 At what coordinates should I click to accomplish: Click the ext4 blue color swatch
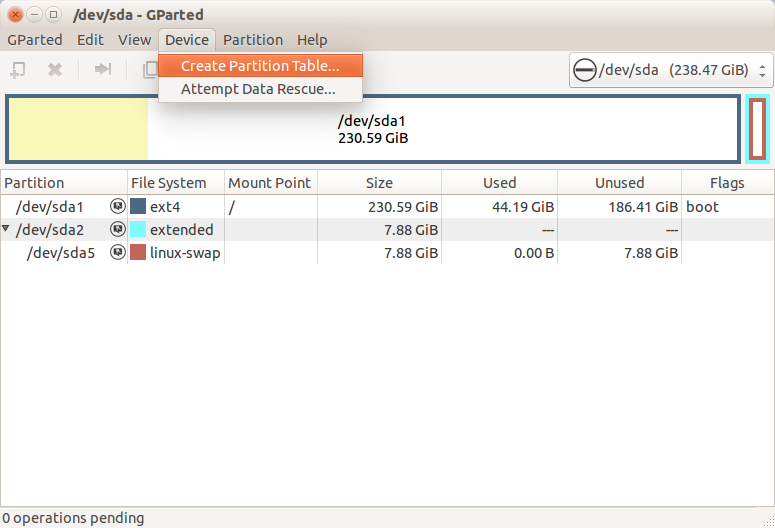tap(138, 206)
